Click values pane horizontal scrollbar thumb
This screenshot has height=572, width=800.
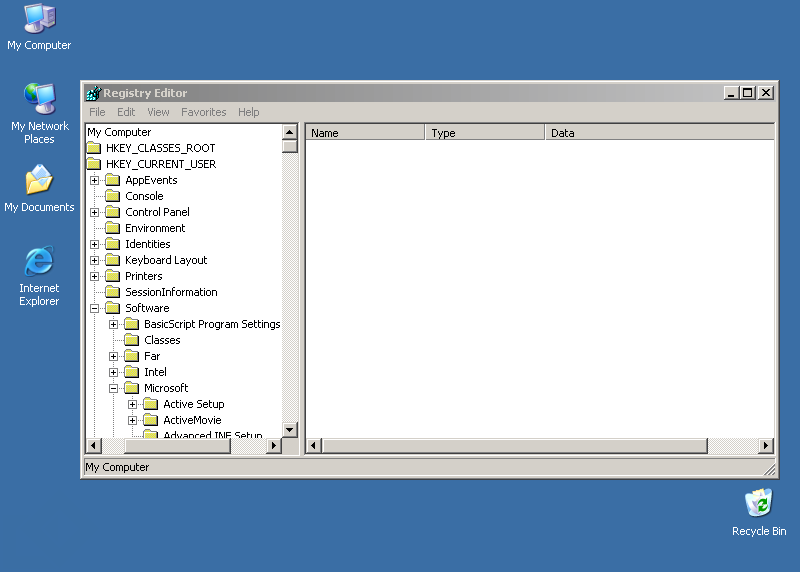point(514,445)
